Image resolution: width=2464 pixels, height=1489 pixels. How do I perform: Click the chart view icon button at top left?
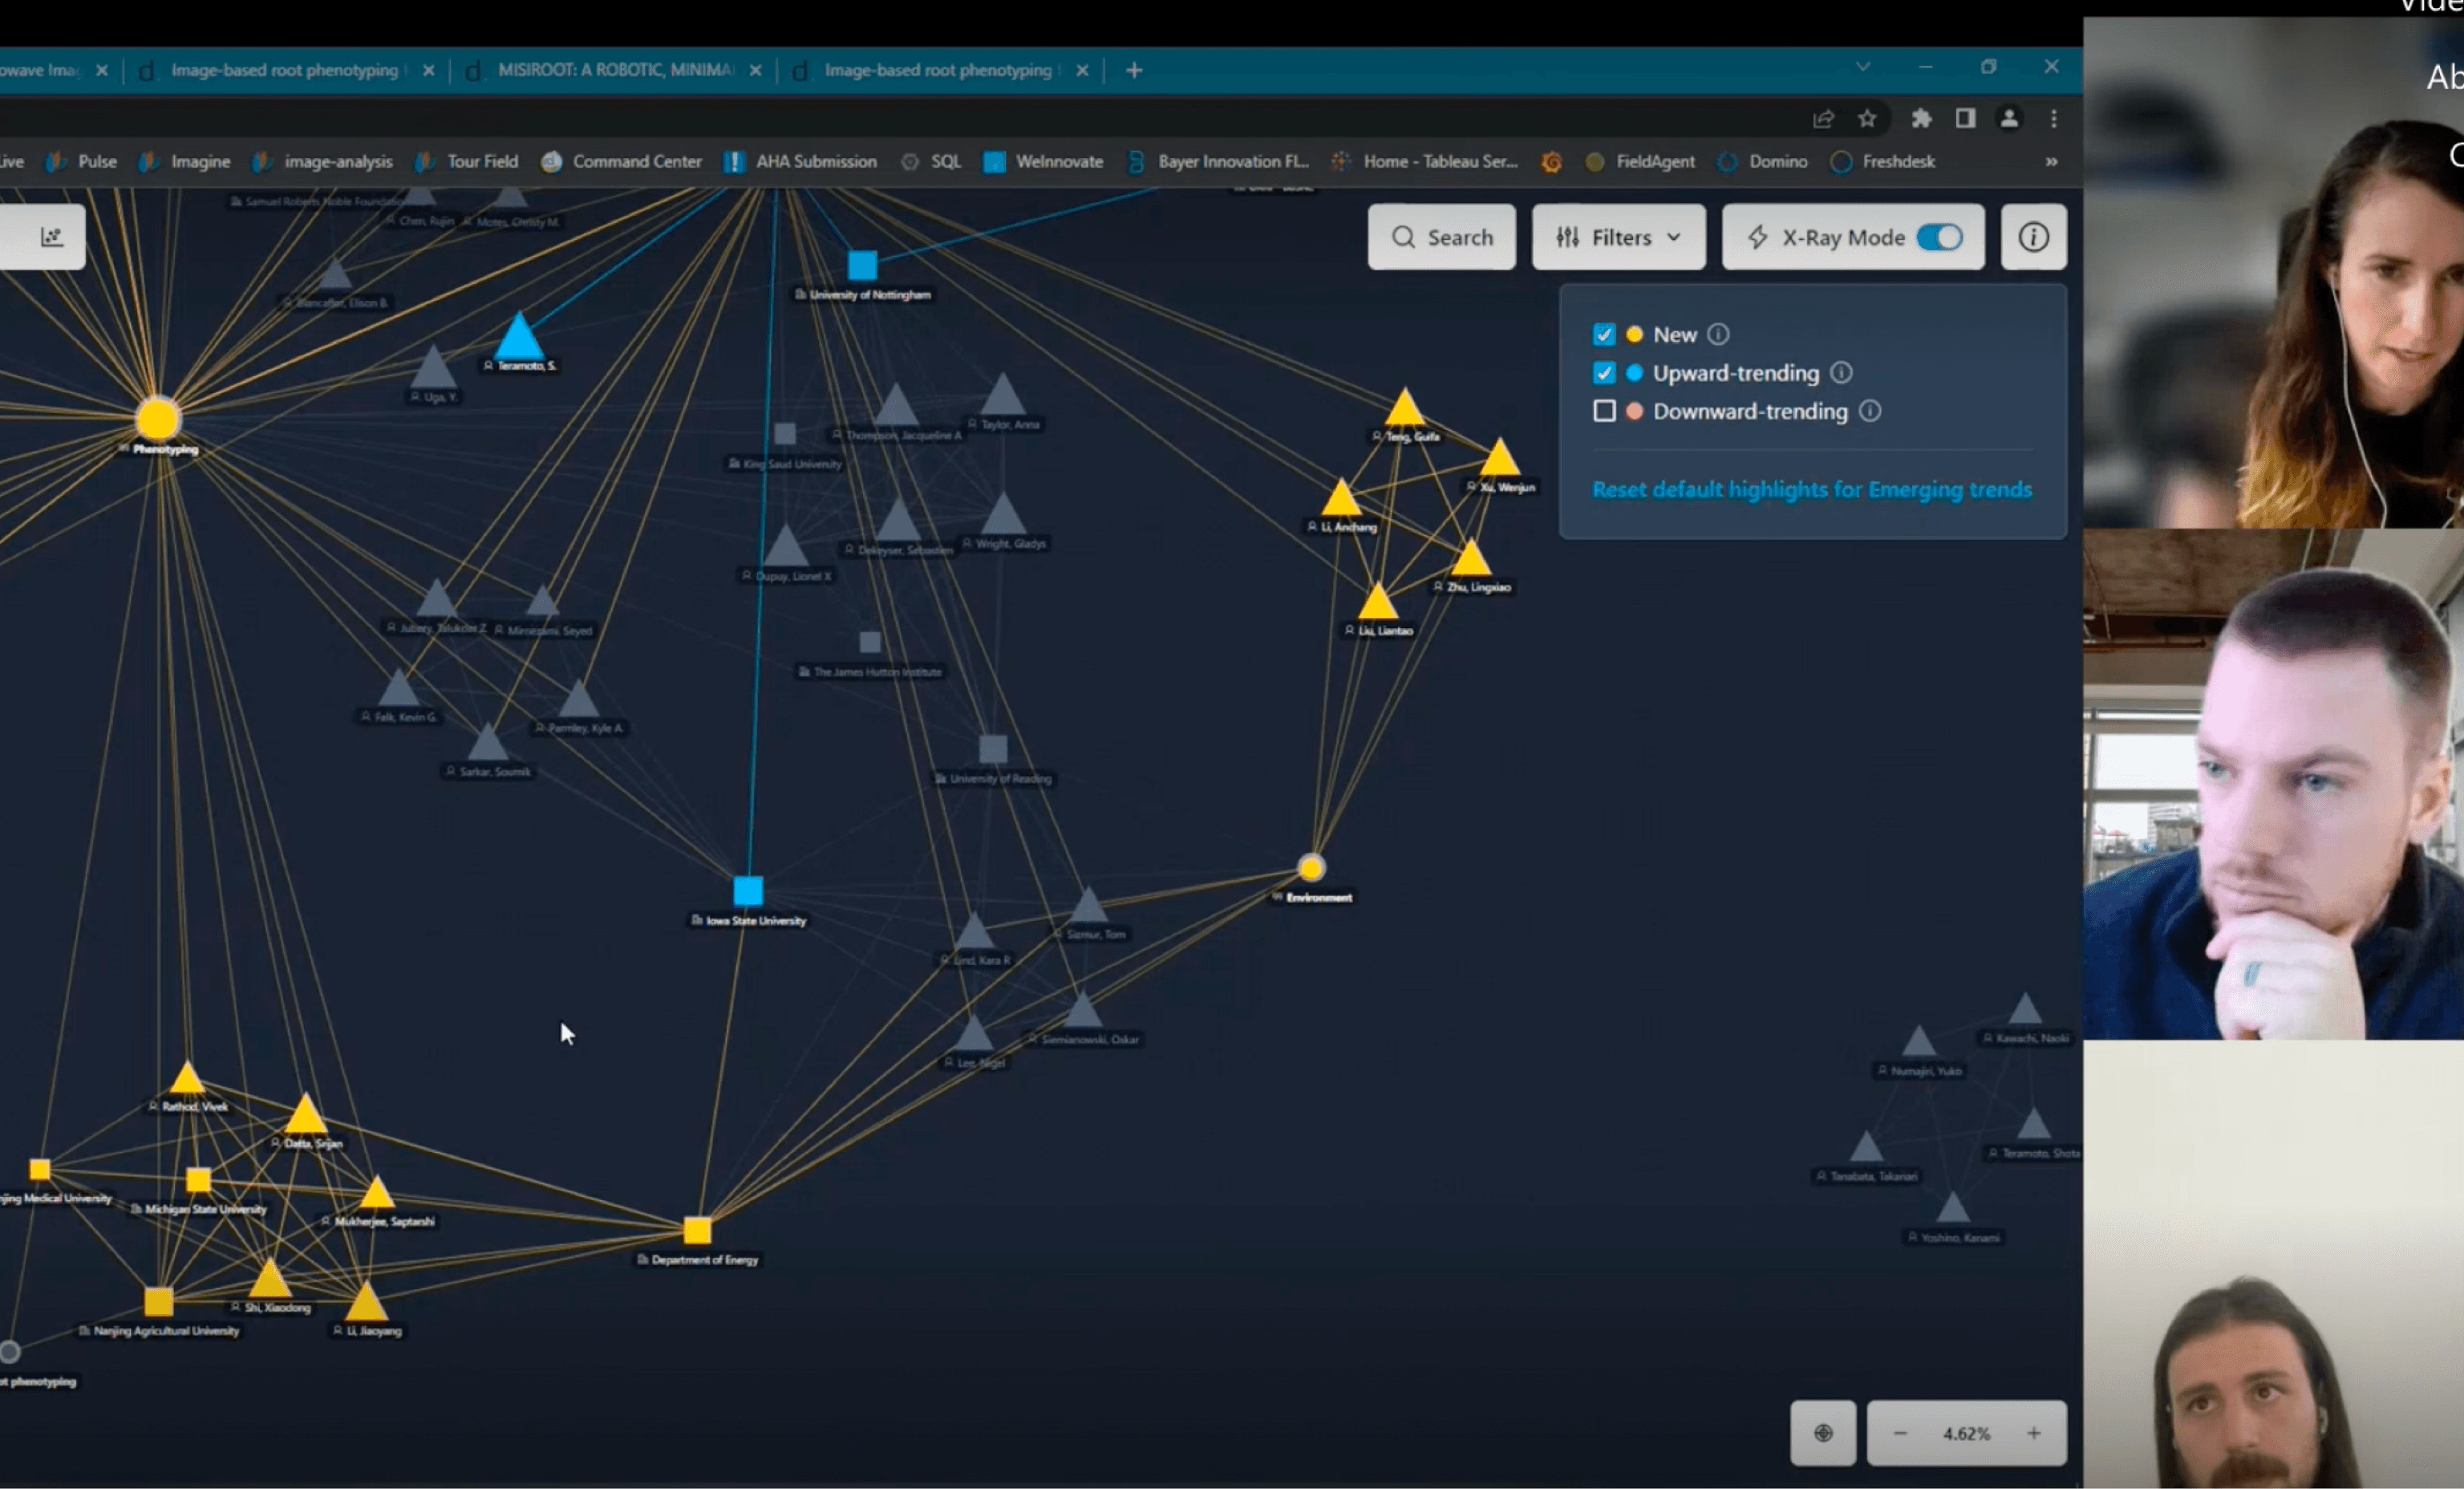(x=51, y=236)
